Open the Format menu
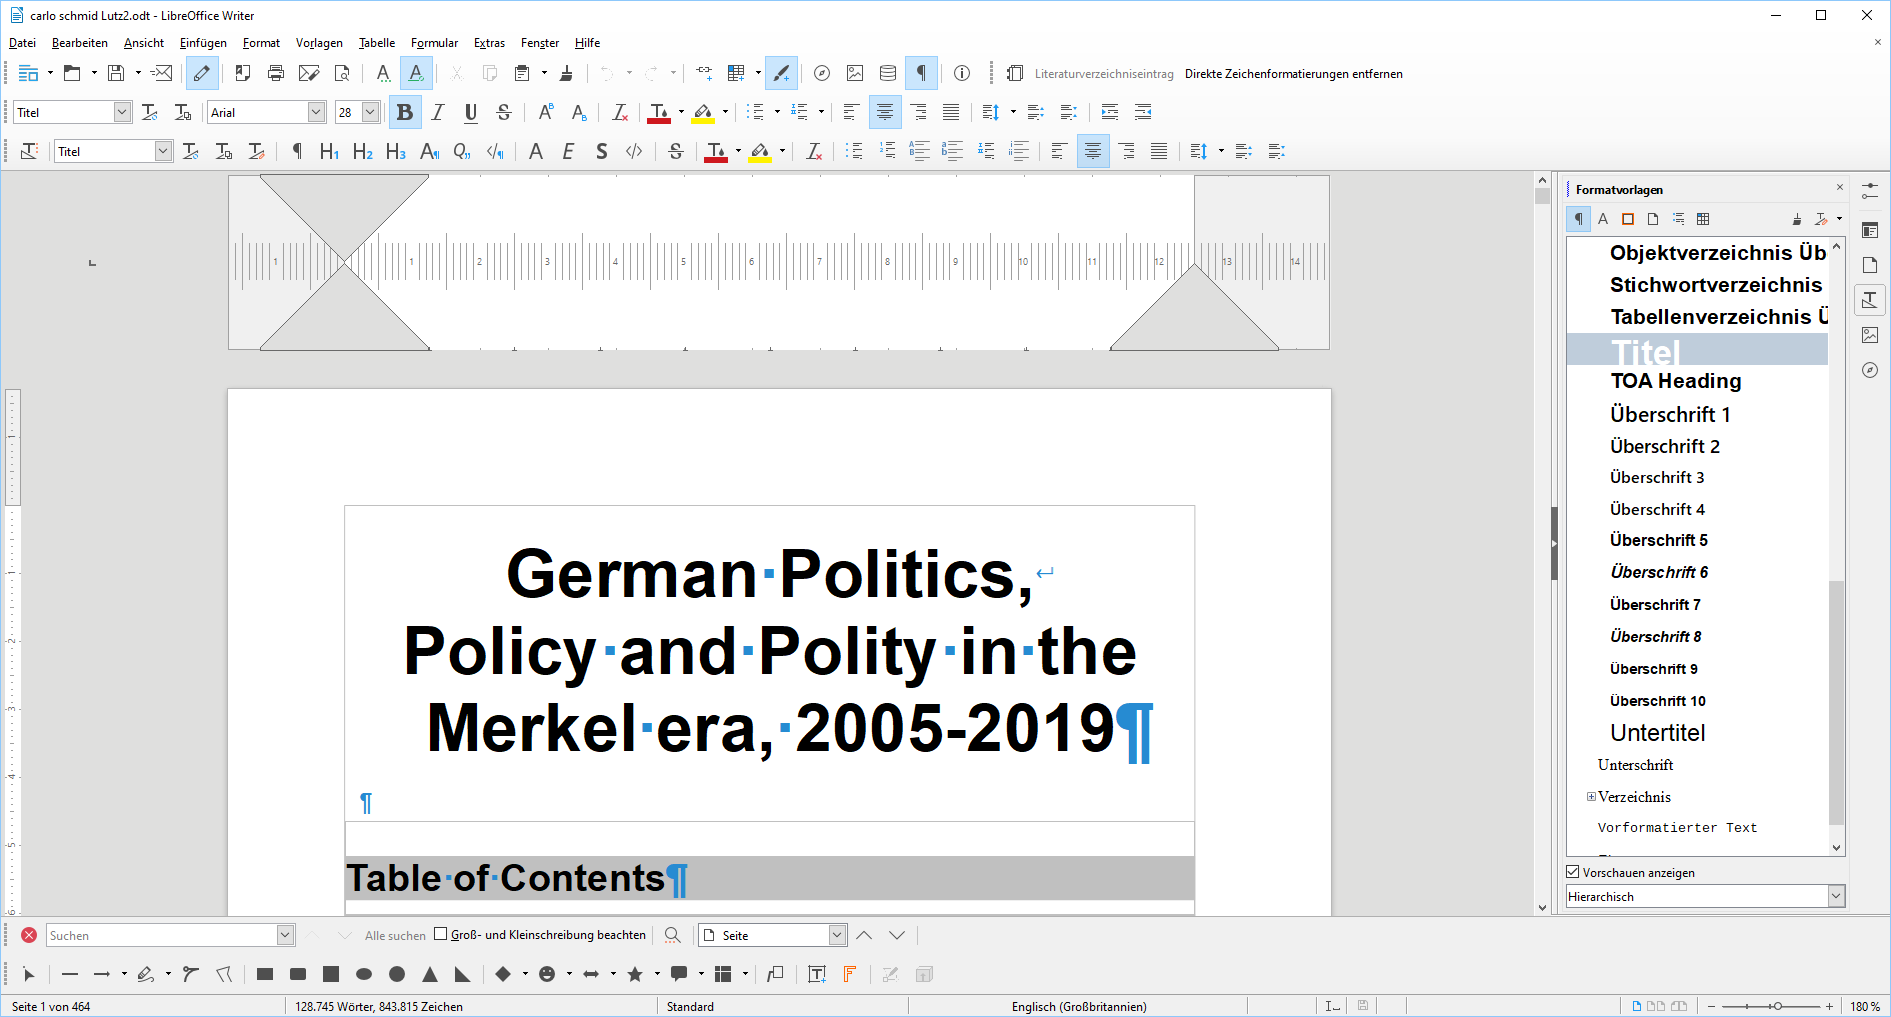This screenshot has width=1891, height=1017. pyautogui.click(x=261, y=43)
